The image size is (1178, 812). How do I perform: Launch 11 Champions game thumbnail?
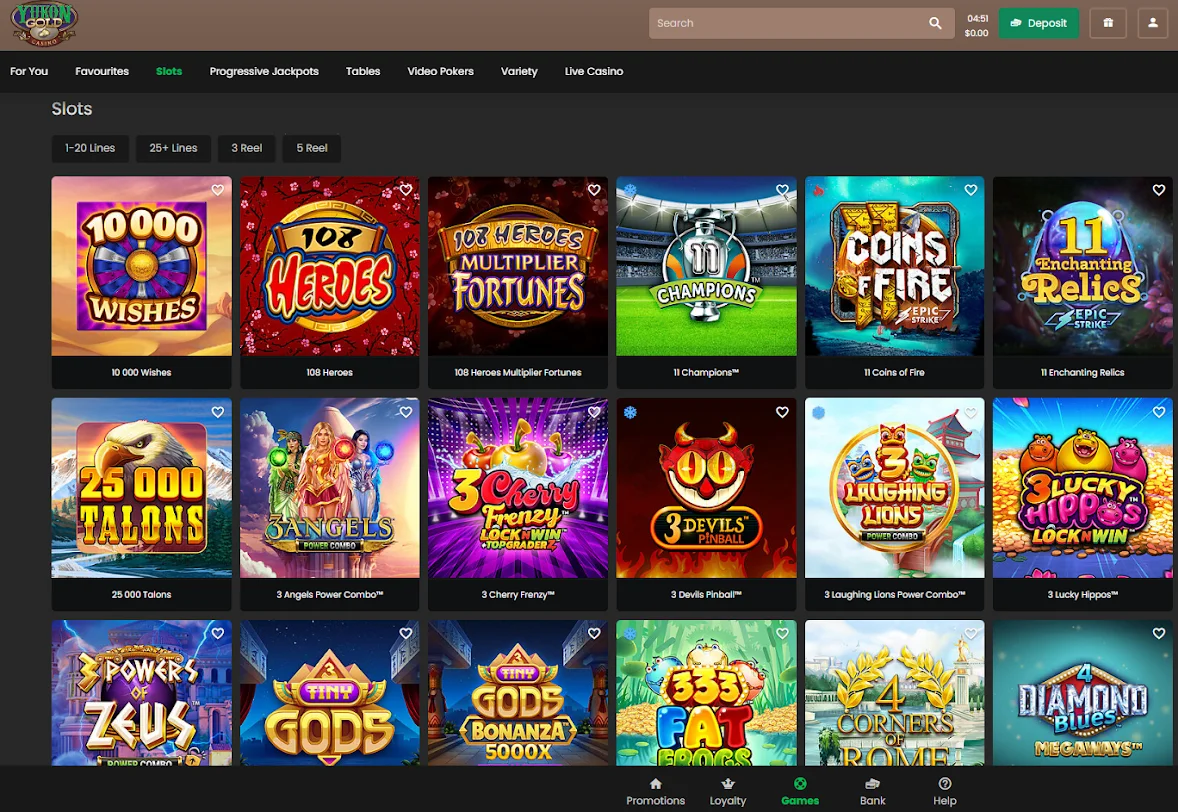(706, 266)
